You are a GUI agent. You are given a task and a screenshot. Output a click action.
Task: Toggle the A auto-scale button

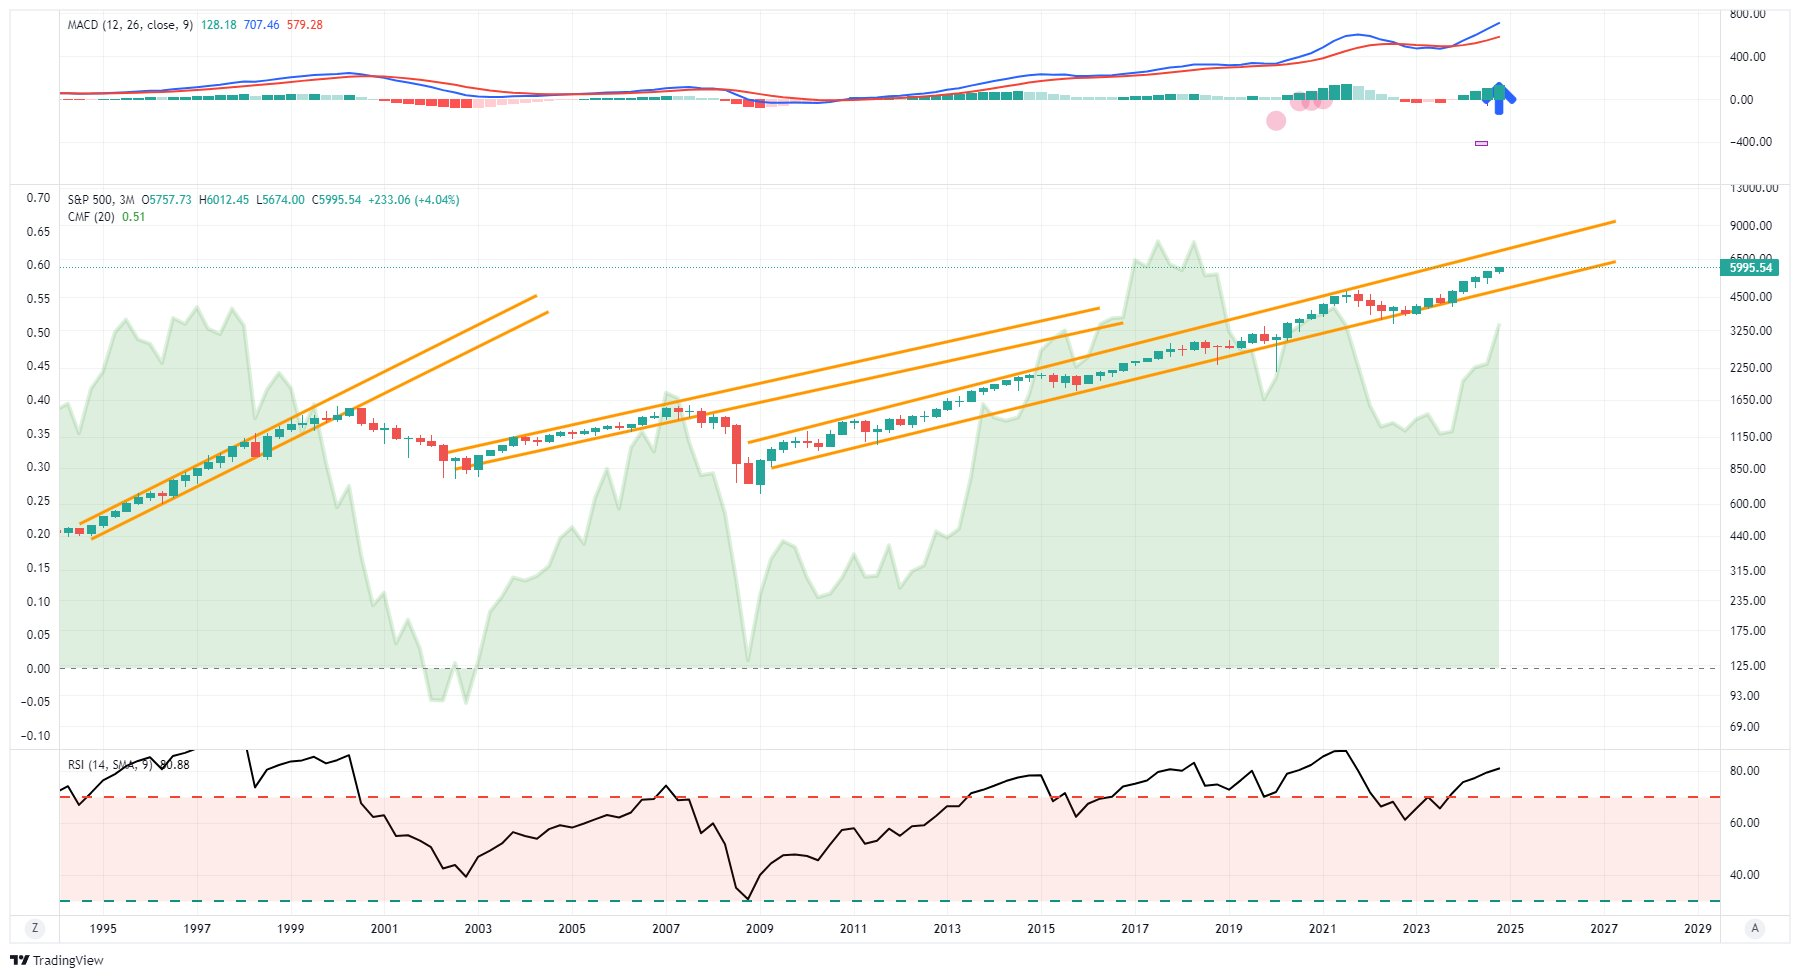pos(1754,928)
